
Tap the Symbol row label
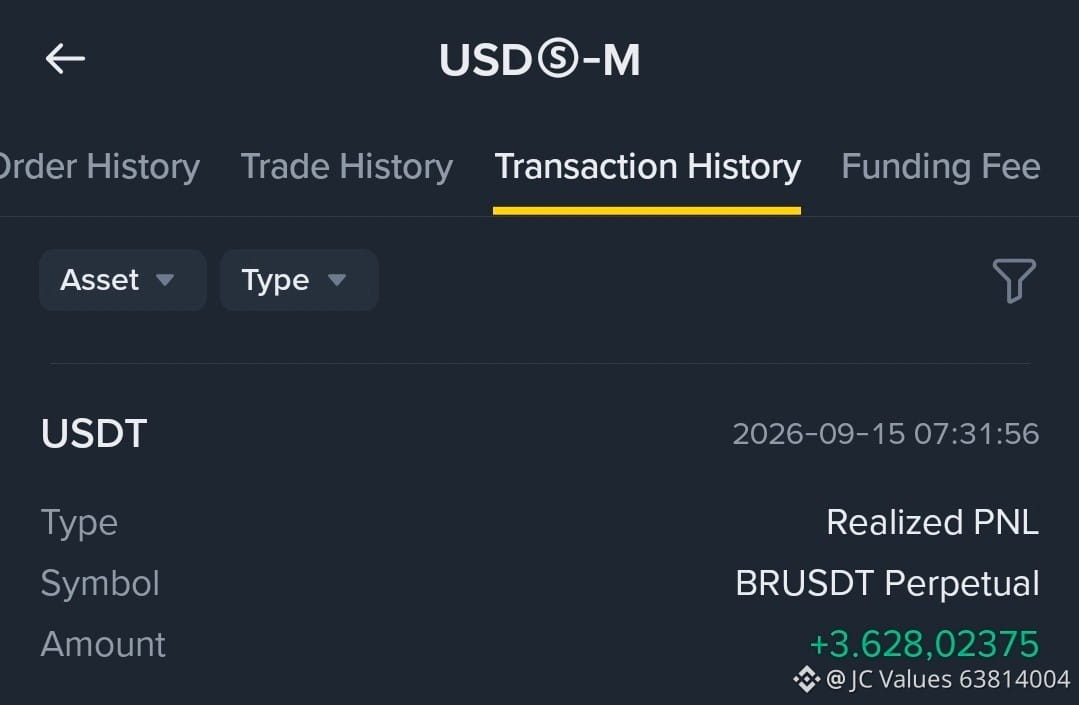100,584
